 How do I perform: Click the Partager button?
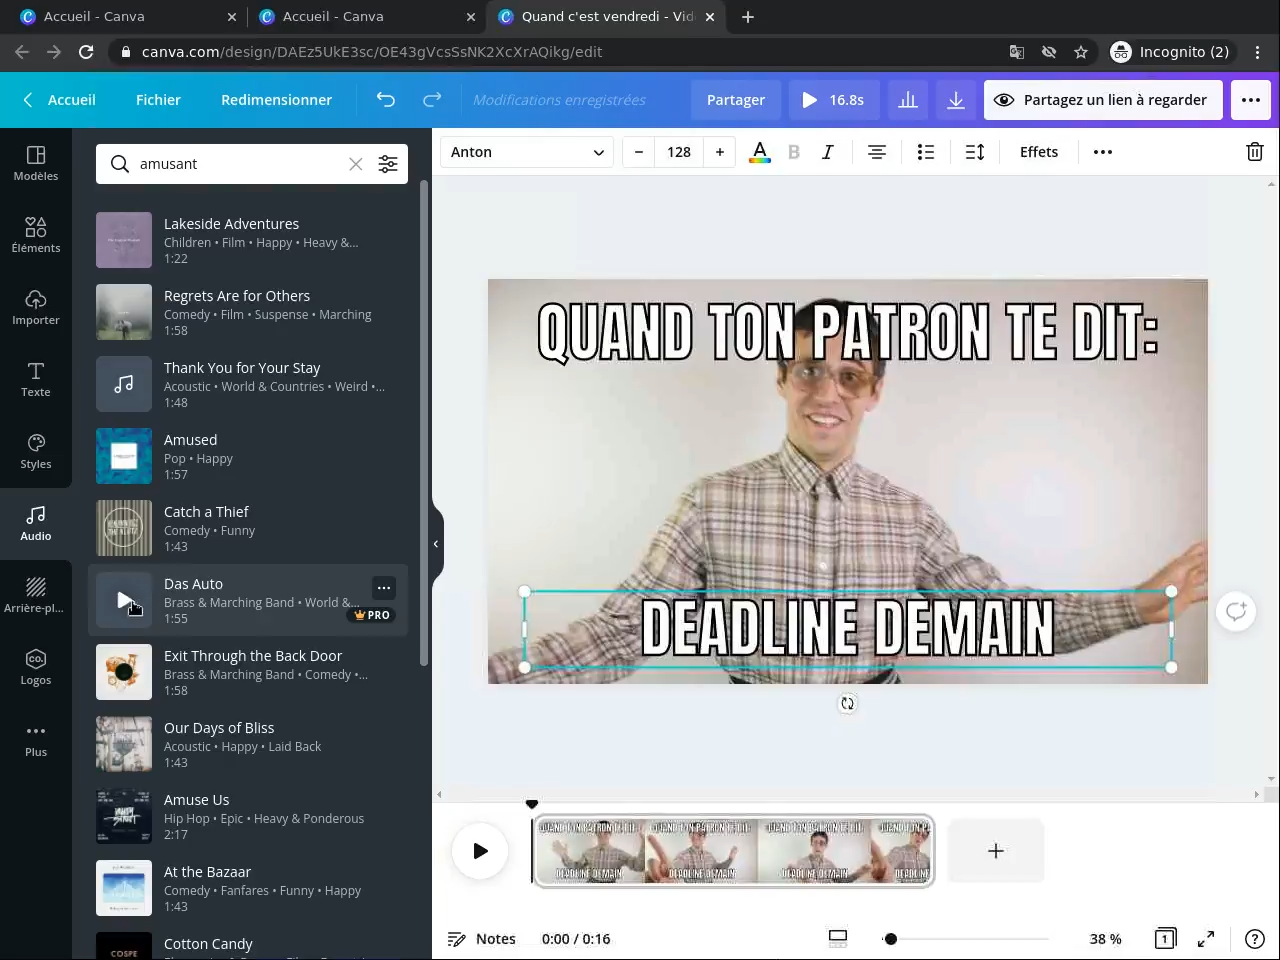[x=736, y=100]
